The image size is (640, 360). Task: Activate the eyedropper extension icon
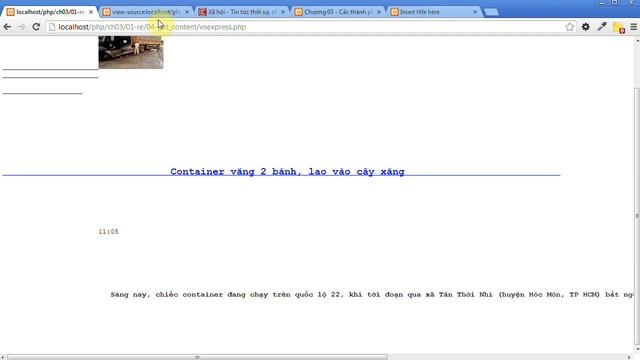602,27
